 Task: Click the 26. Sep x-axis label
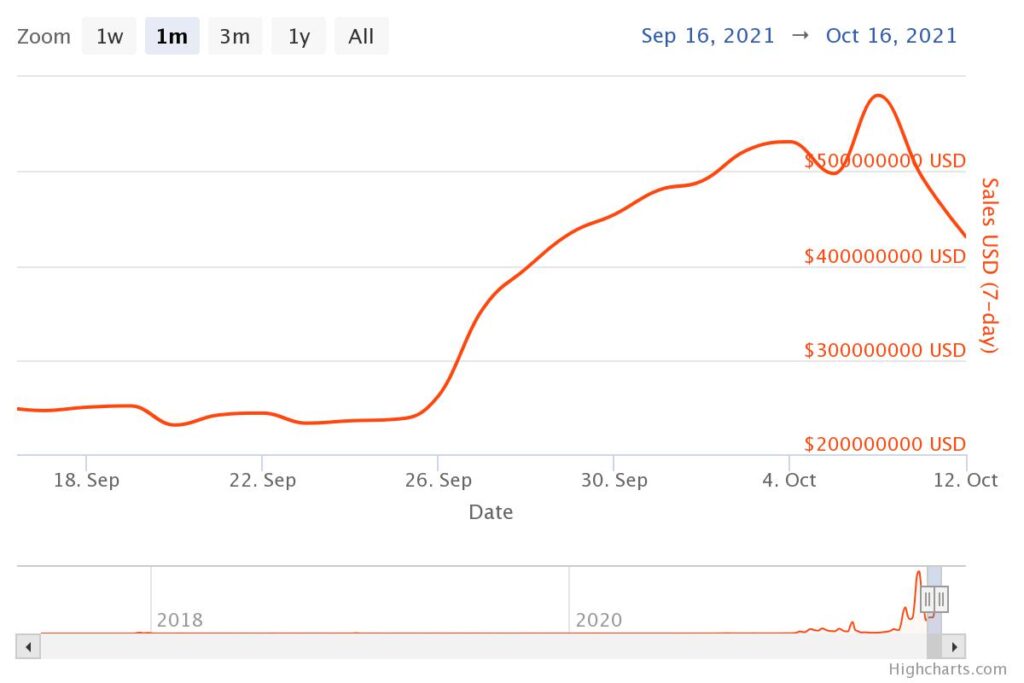438,480
